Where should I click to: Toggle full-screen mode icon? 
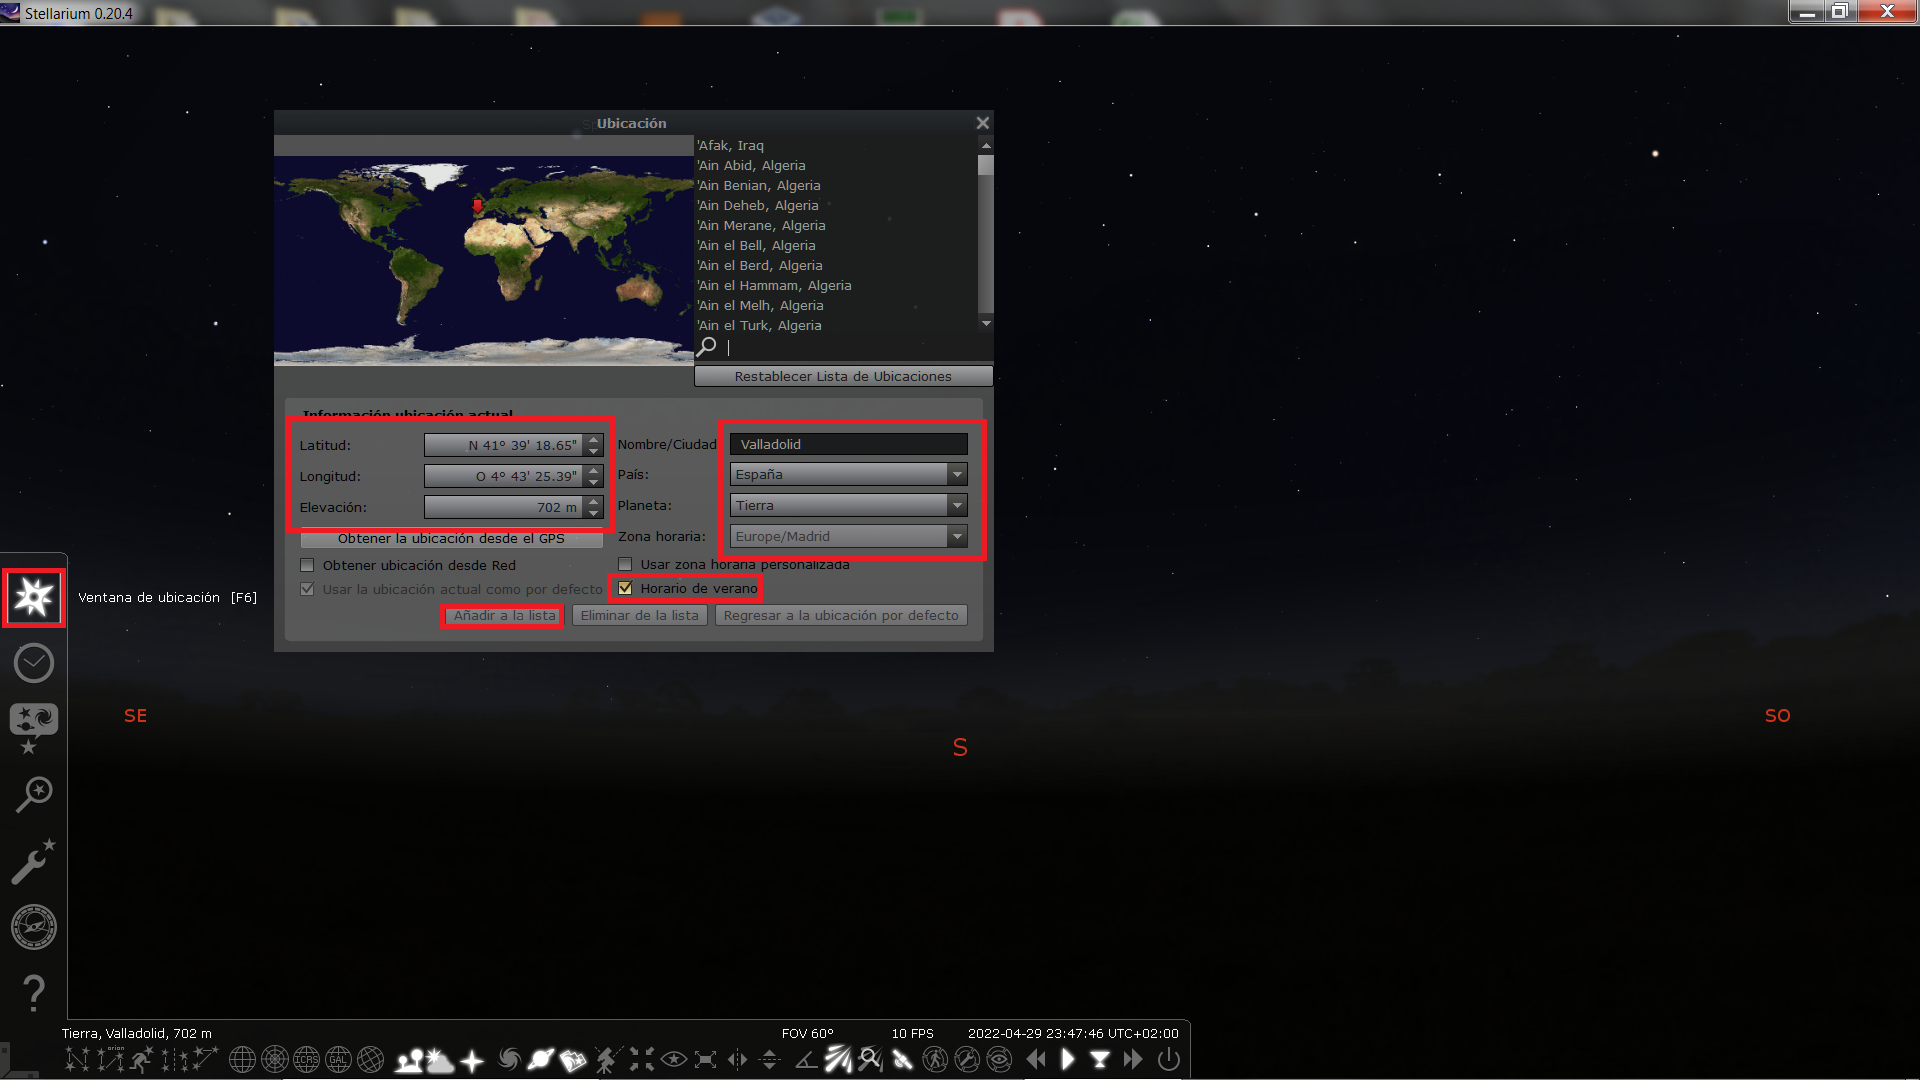pyautogui.click(x=705, y=1059)
